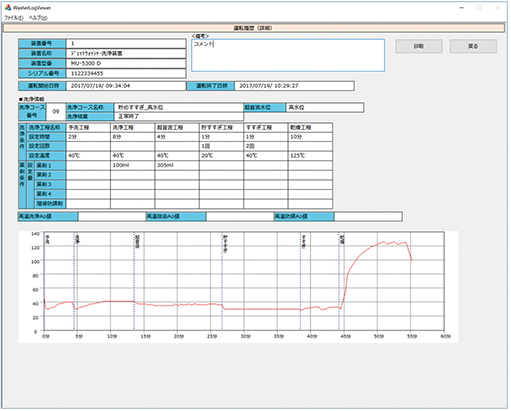Click the 戻る back button
This screenshot has width=511, height=411.
[x=473, y=46]
